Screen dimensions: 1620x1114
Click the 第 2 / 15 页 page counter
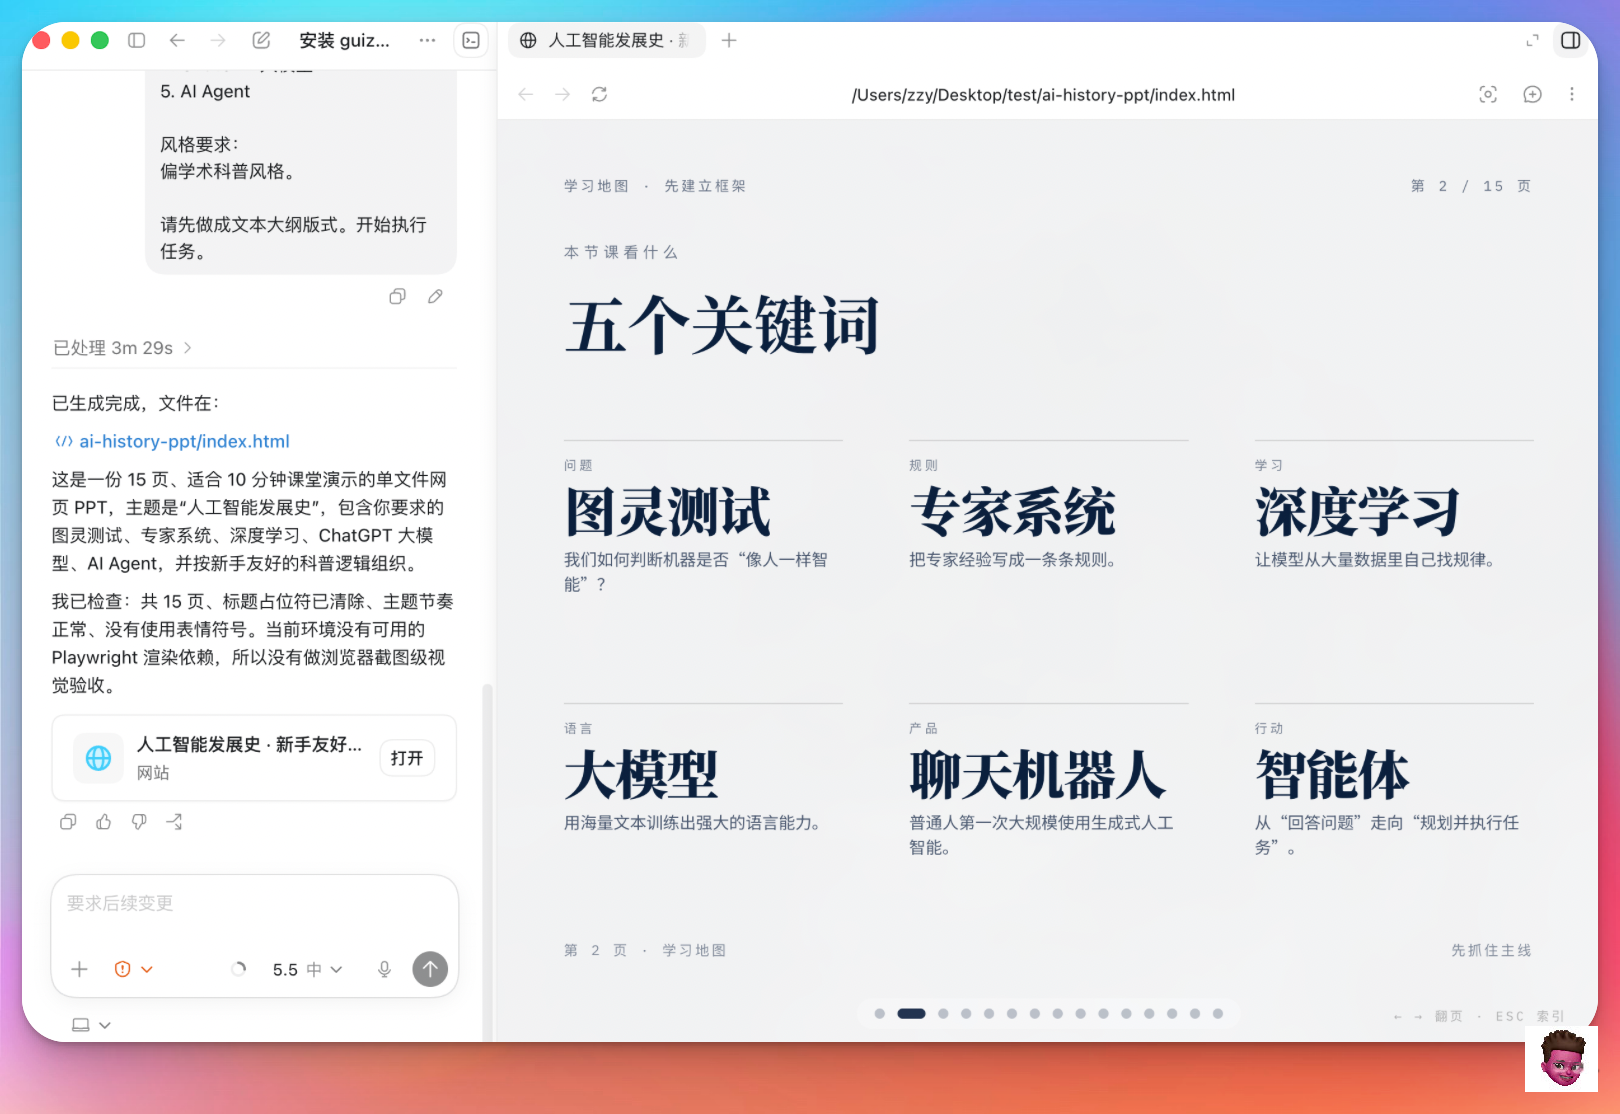1471,186
